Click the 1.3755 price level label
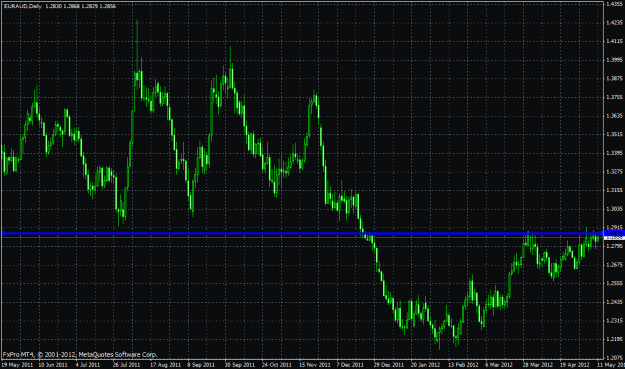The height and width of the screenshot is (369, 625). pos(614,97)
